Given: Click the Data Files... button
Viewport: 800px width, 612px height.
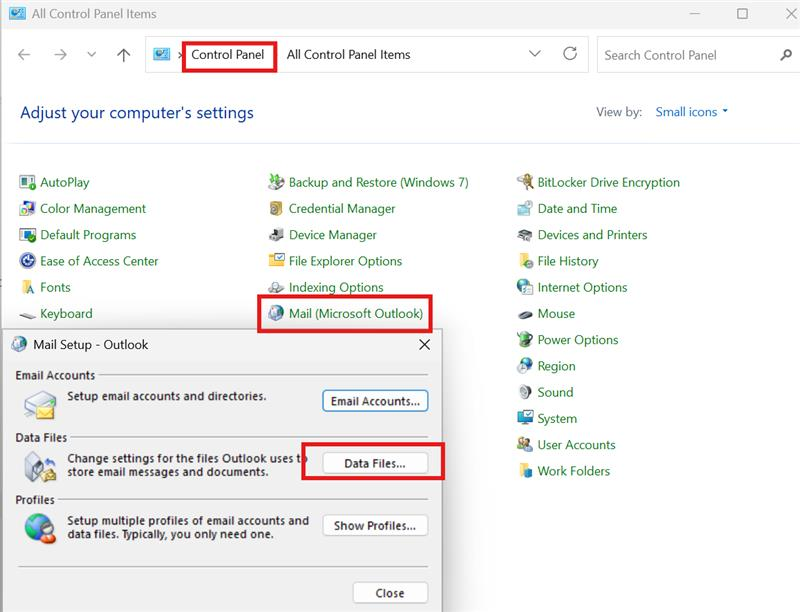Looking at the screenshot, I should click(x=375, y=463).
